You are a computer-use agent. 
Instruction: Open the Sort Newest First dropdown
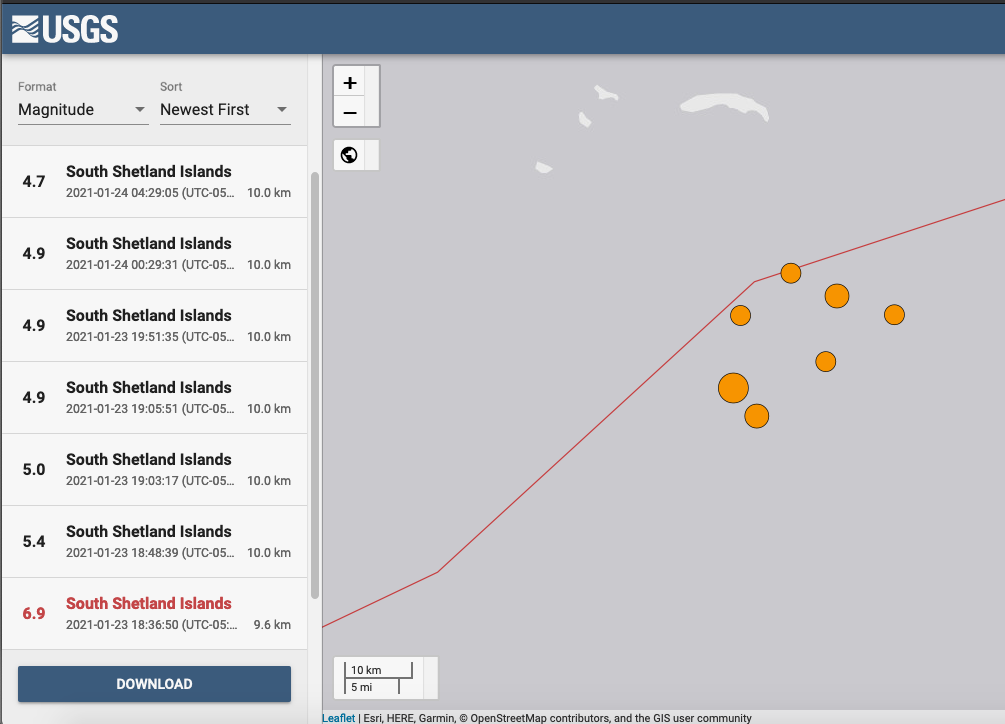[x=225, y=110]
